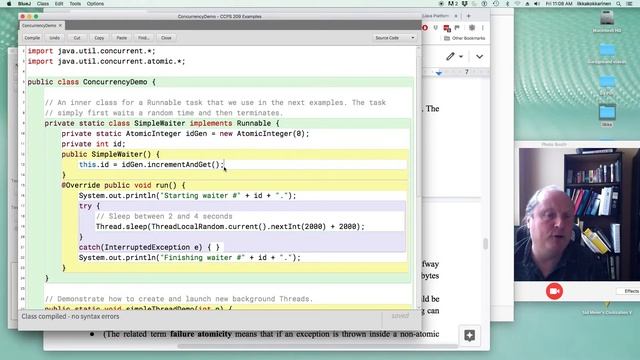Close the Java Platform browser tab
The height and width of the screenshot is (360, 640).
click(456, 16)
